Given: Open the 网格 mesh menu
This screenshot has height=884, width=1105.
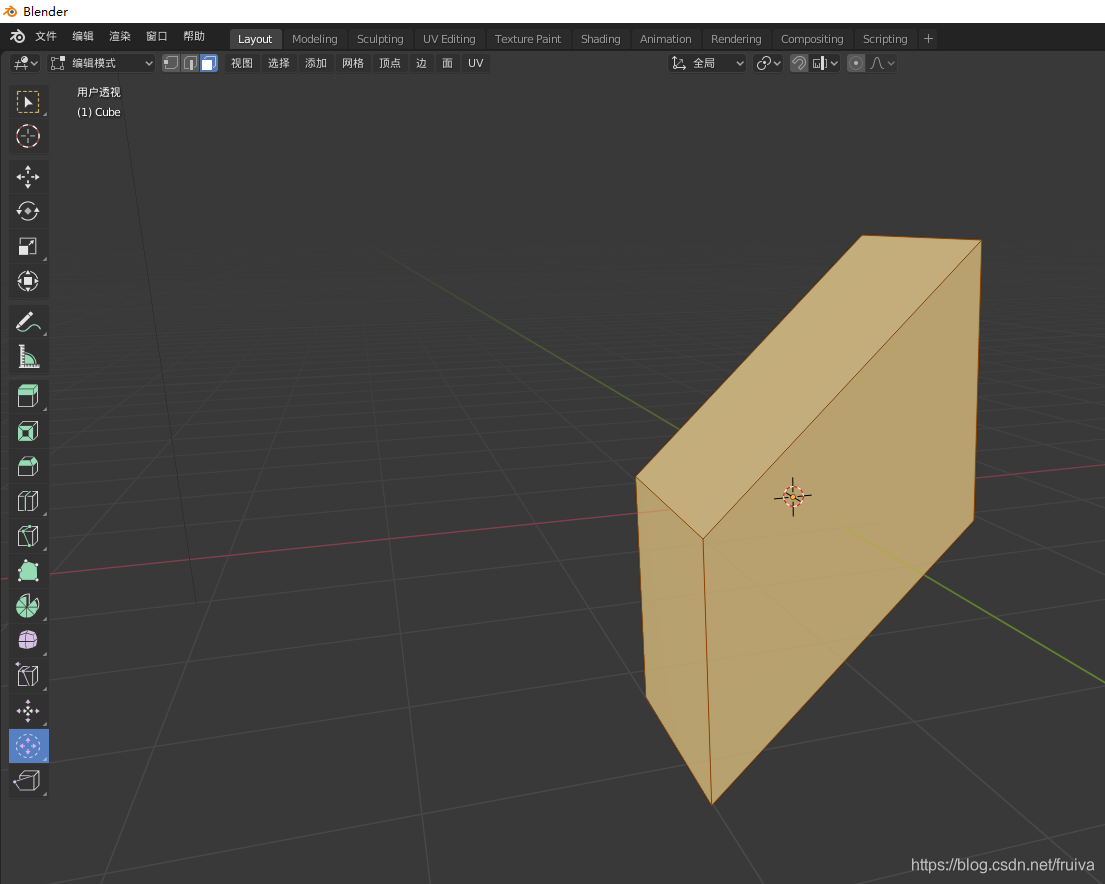Looking at the screenshot, I should [x=353, y=63].
